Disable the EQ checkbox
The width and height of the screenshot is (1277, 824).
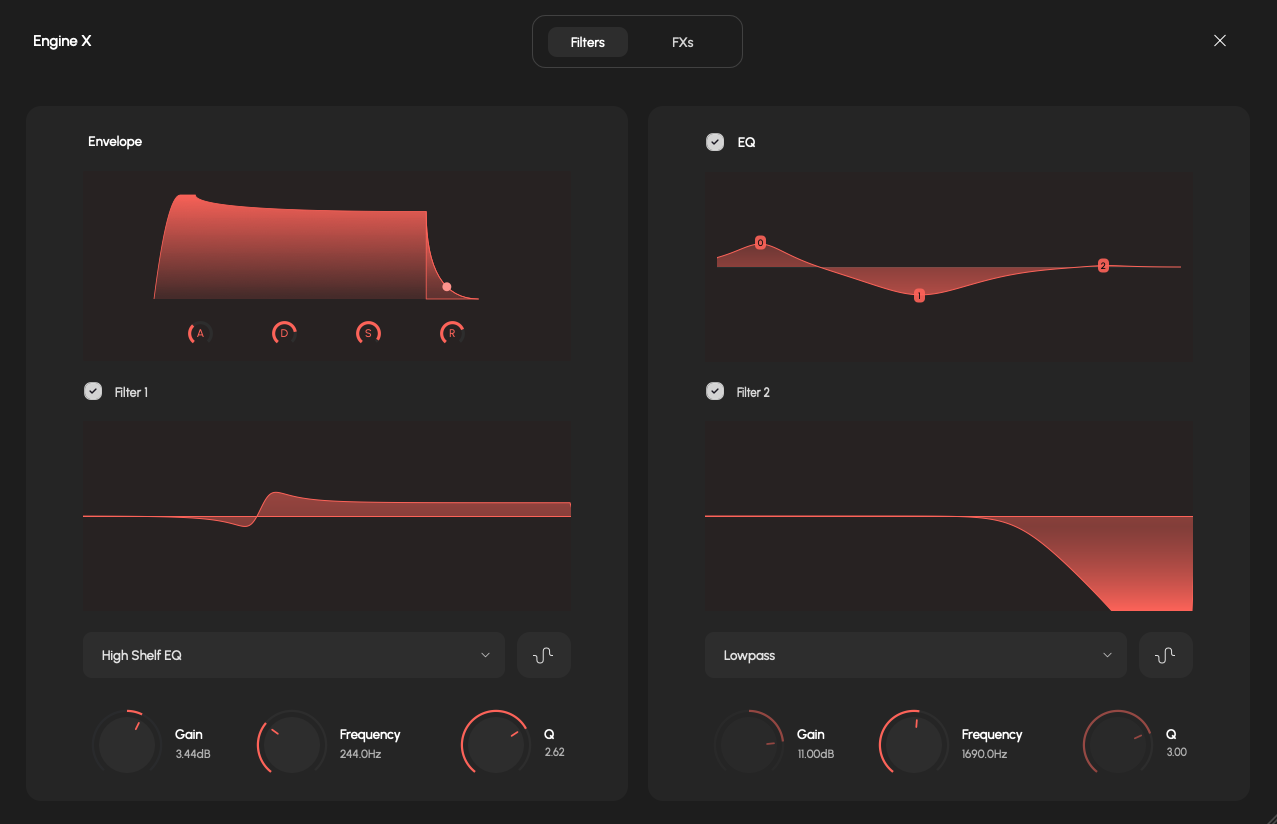tap(715, 142)
